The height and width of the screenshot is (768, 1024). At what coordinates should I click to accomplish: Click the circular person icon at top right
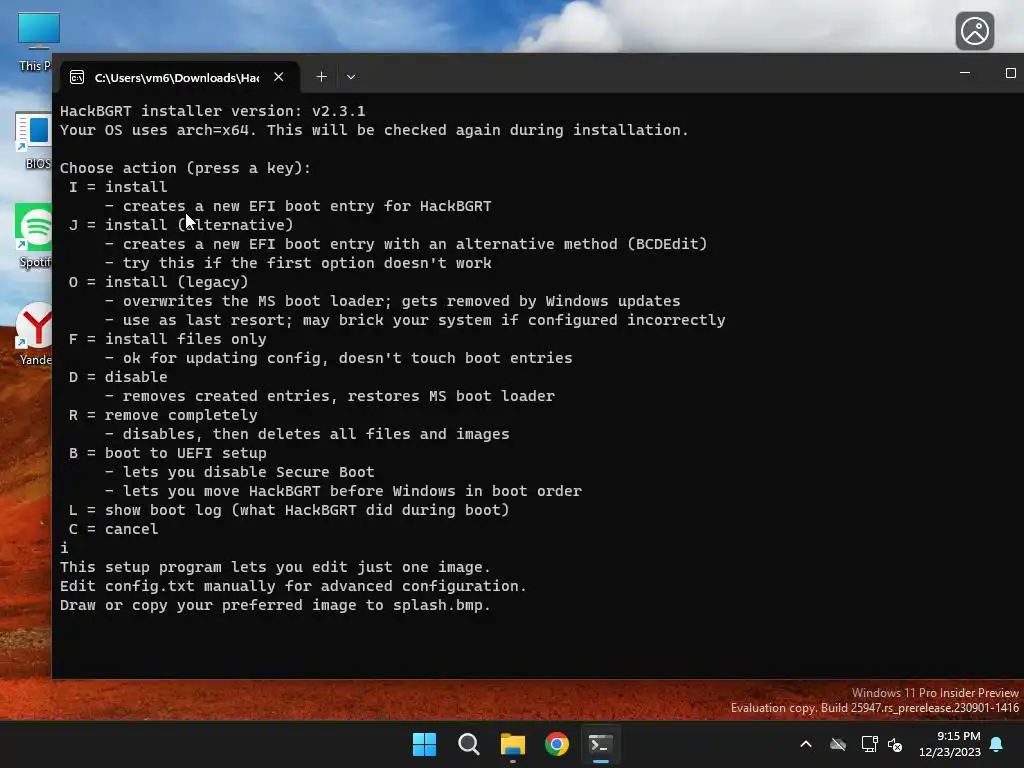click(974, 31)
